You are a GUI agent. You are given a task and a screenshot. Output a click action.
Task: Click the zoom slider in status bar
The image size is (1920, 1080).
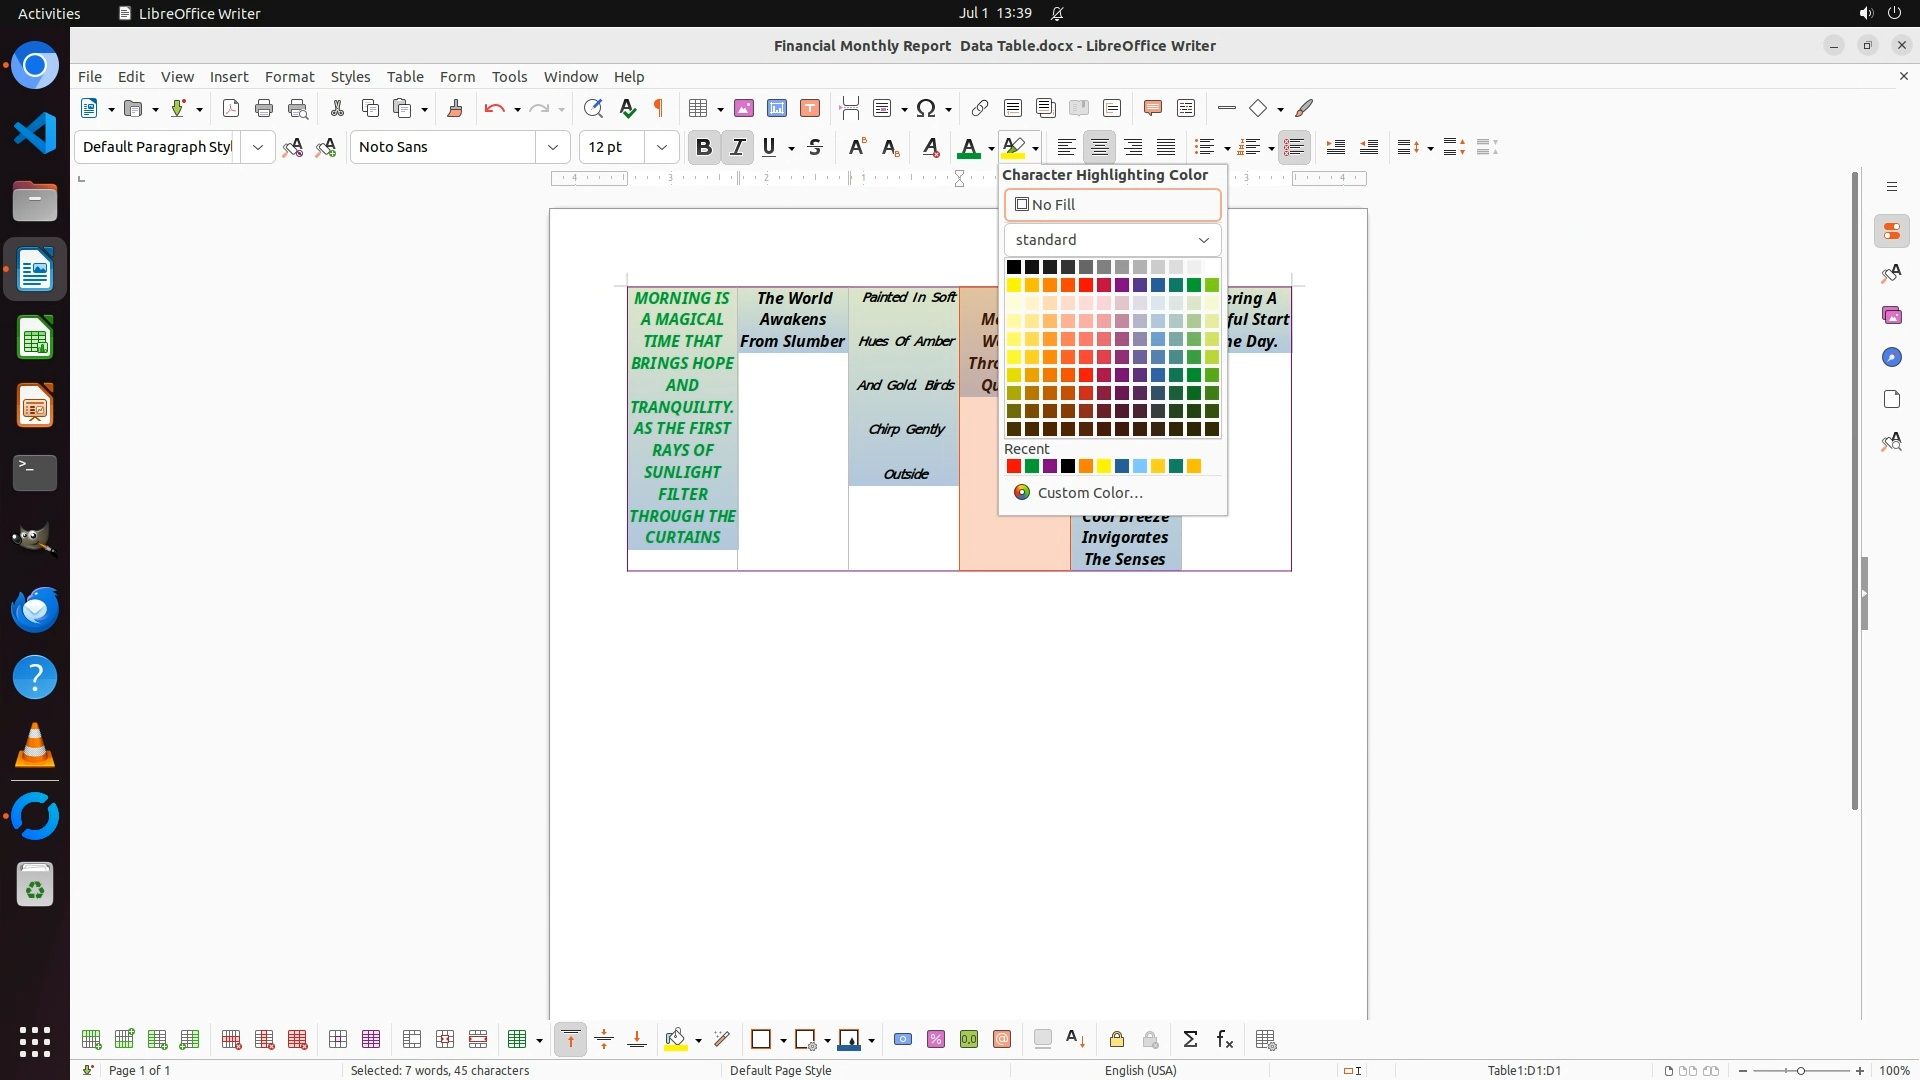click(1800, 1070)
